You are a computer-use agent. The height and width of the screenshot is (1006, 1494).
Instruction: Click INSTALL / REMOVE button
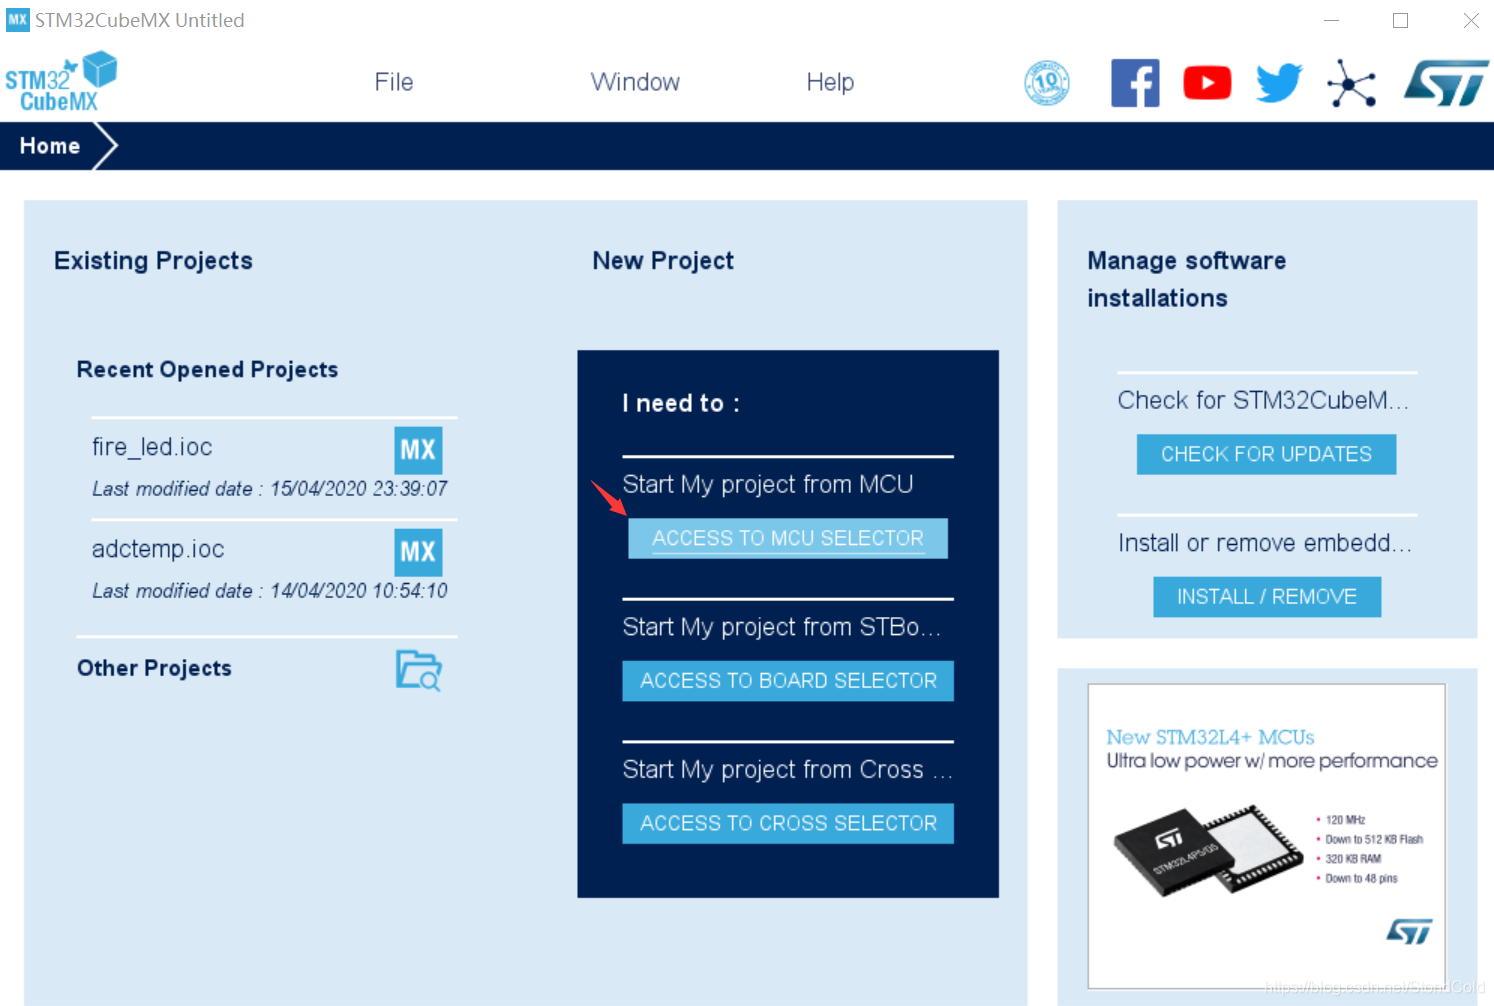[1267, 597]
